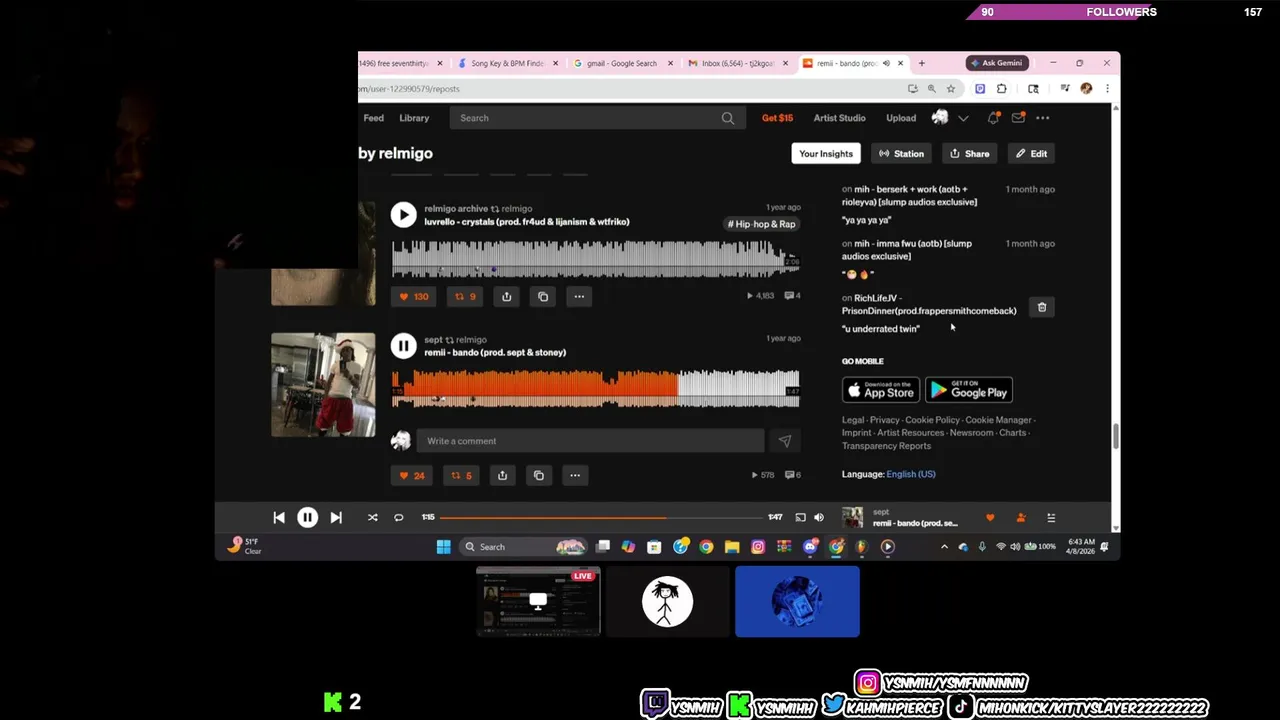Pause the remii - bando track in feed
Image resolution: width=1280 pixels, height=720 pixels.
pos(403,346)
